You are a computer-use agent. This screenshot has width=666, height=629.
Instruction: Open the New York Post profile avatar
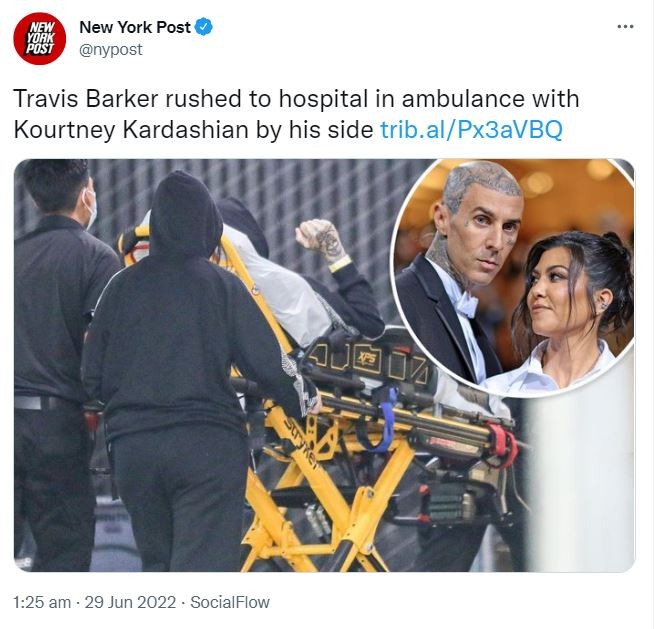(x=40, y=39)
